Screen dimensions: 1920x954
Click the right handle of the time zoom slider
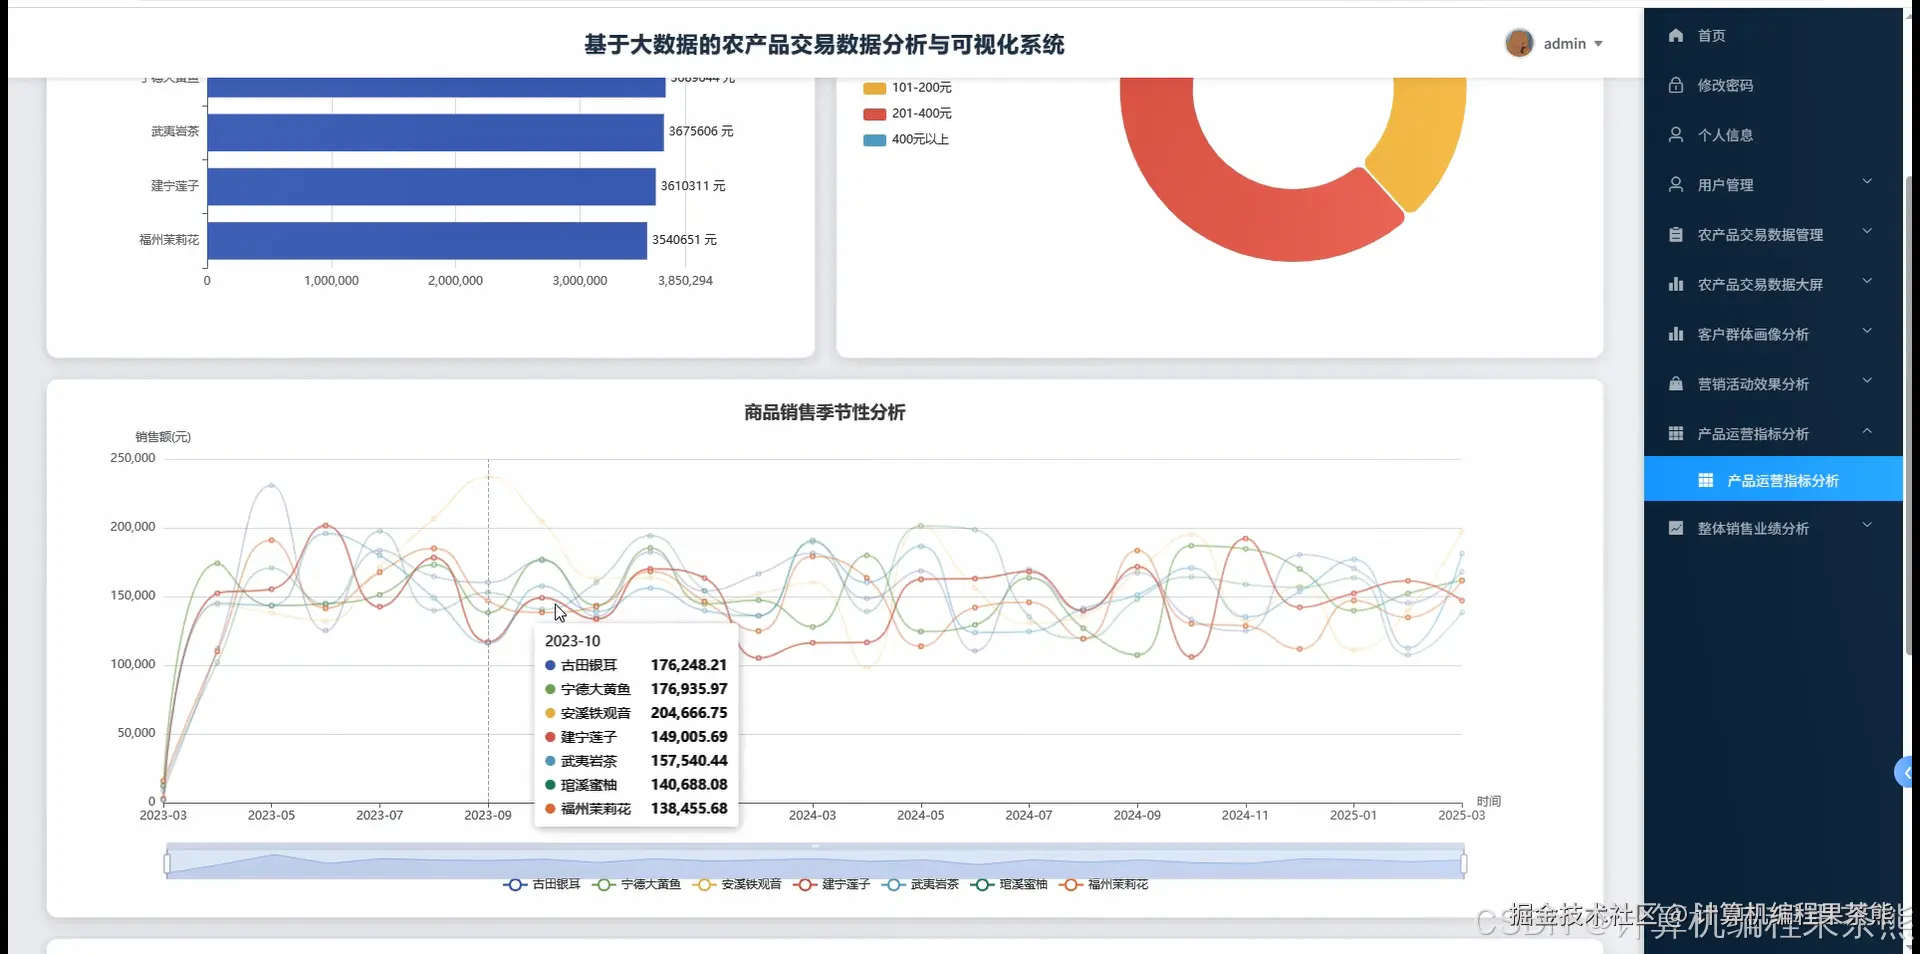coord(1464,863)
